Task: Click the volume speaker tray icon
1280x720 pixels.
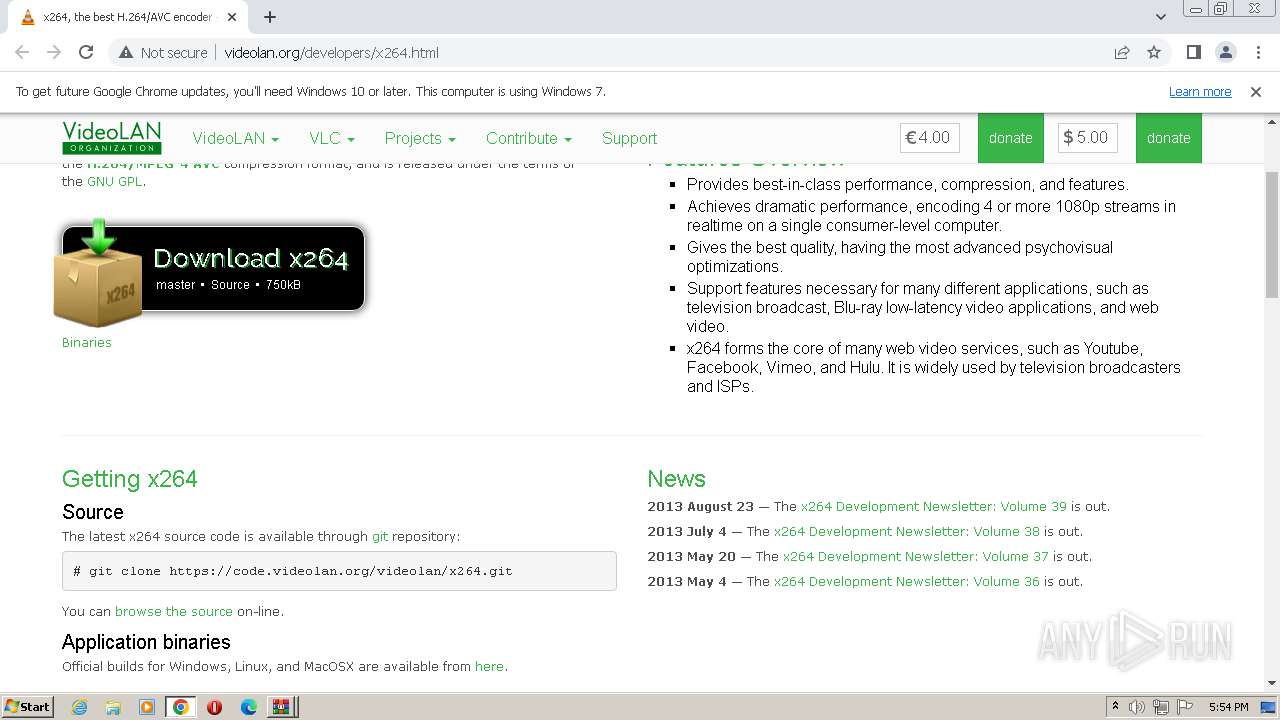Action: click(1137, 707)
